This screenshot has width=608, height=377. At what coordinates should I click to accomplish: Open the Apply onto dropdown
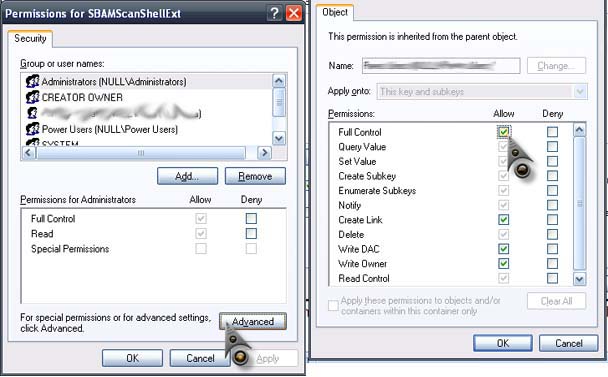(580, 92)
